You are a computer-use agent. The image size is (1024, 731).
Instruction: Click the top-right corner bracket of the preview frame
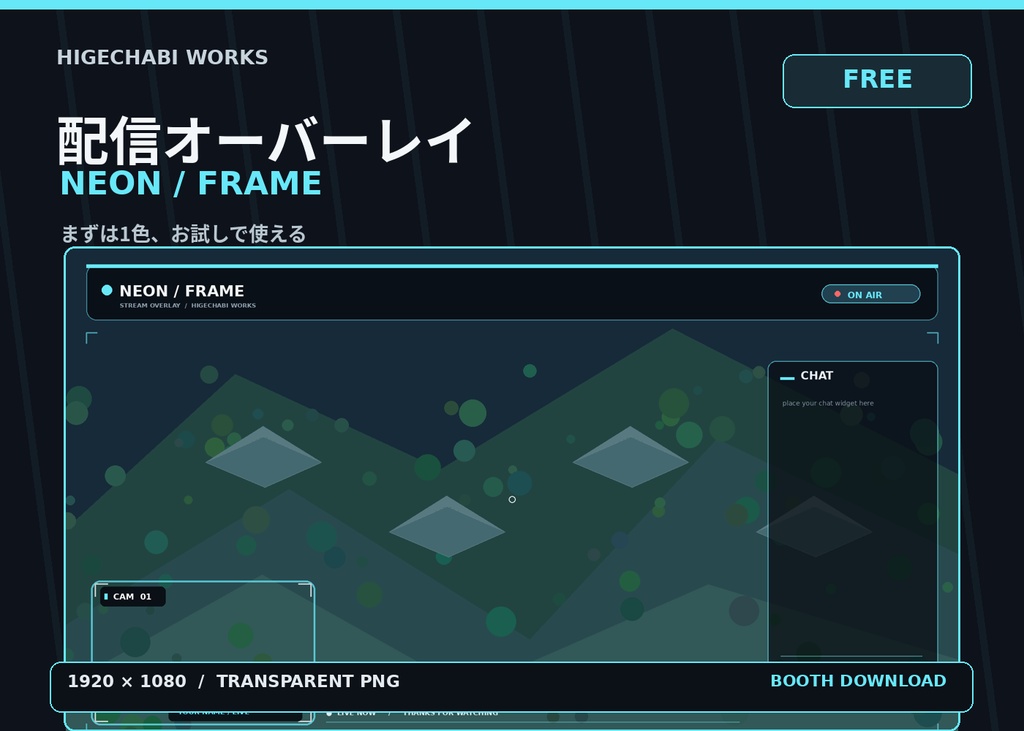pos(933,337)
